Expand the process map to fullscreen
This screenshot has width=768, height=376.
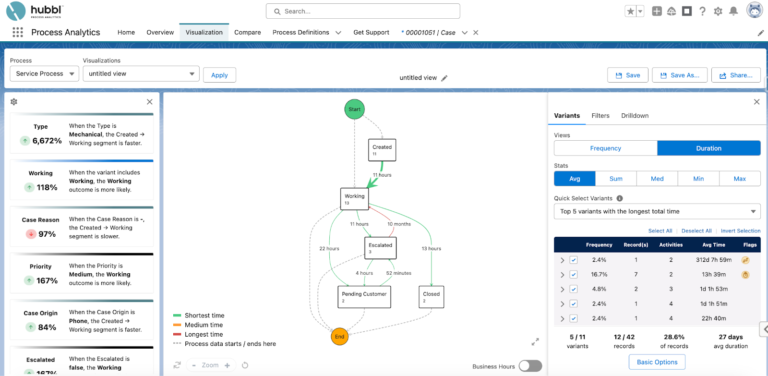(x=535, y=342)
